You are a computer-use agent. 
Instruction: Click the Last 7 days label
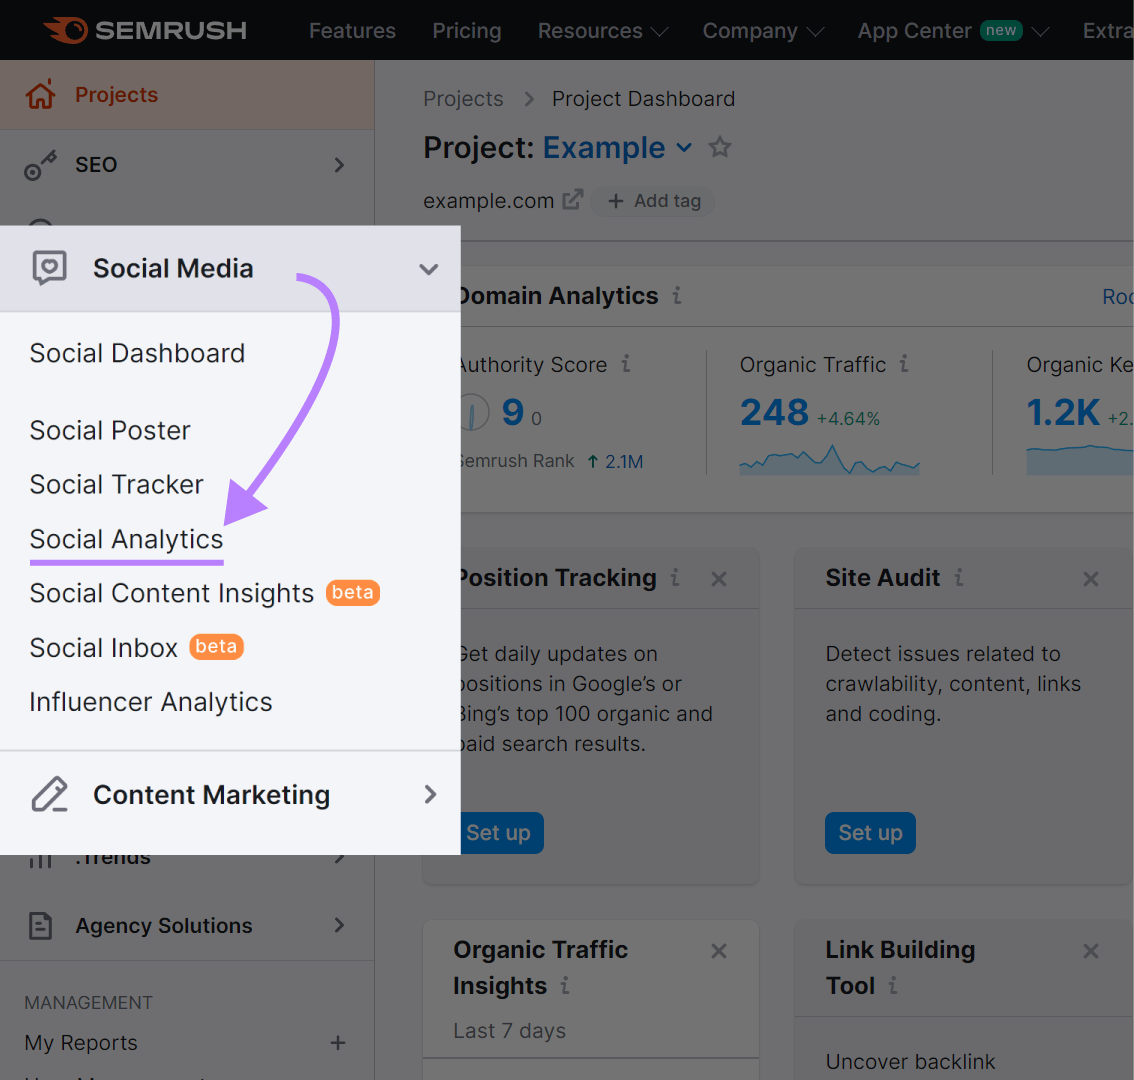[509, 1030]
